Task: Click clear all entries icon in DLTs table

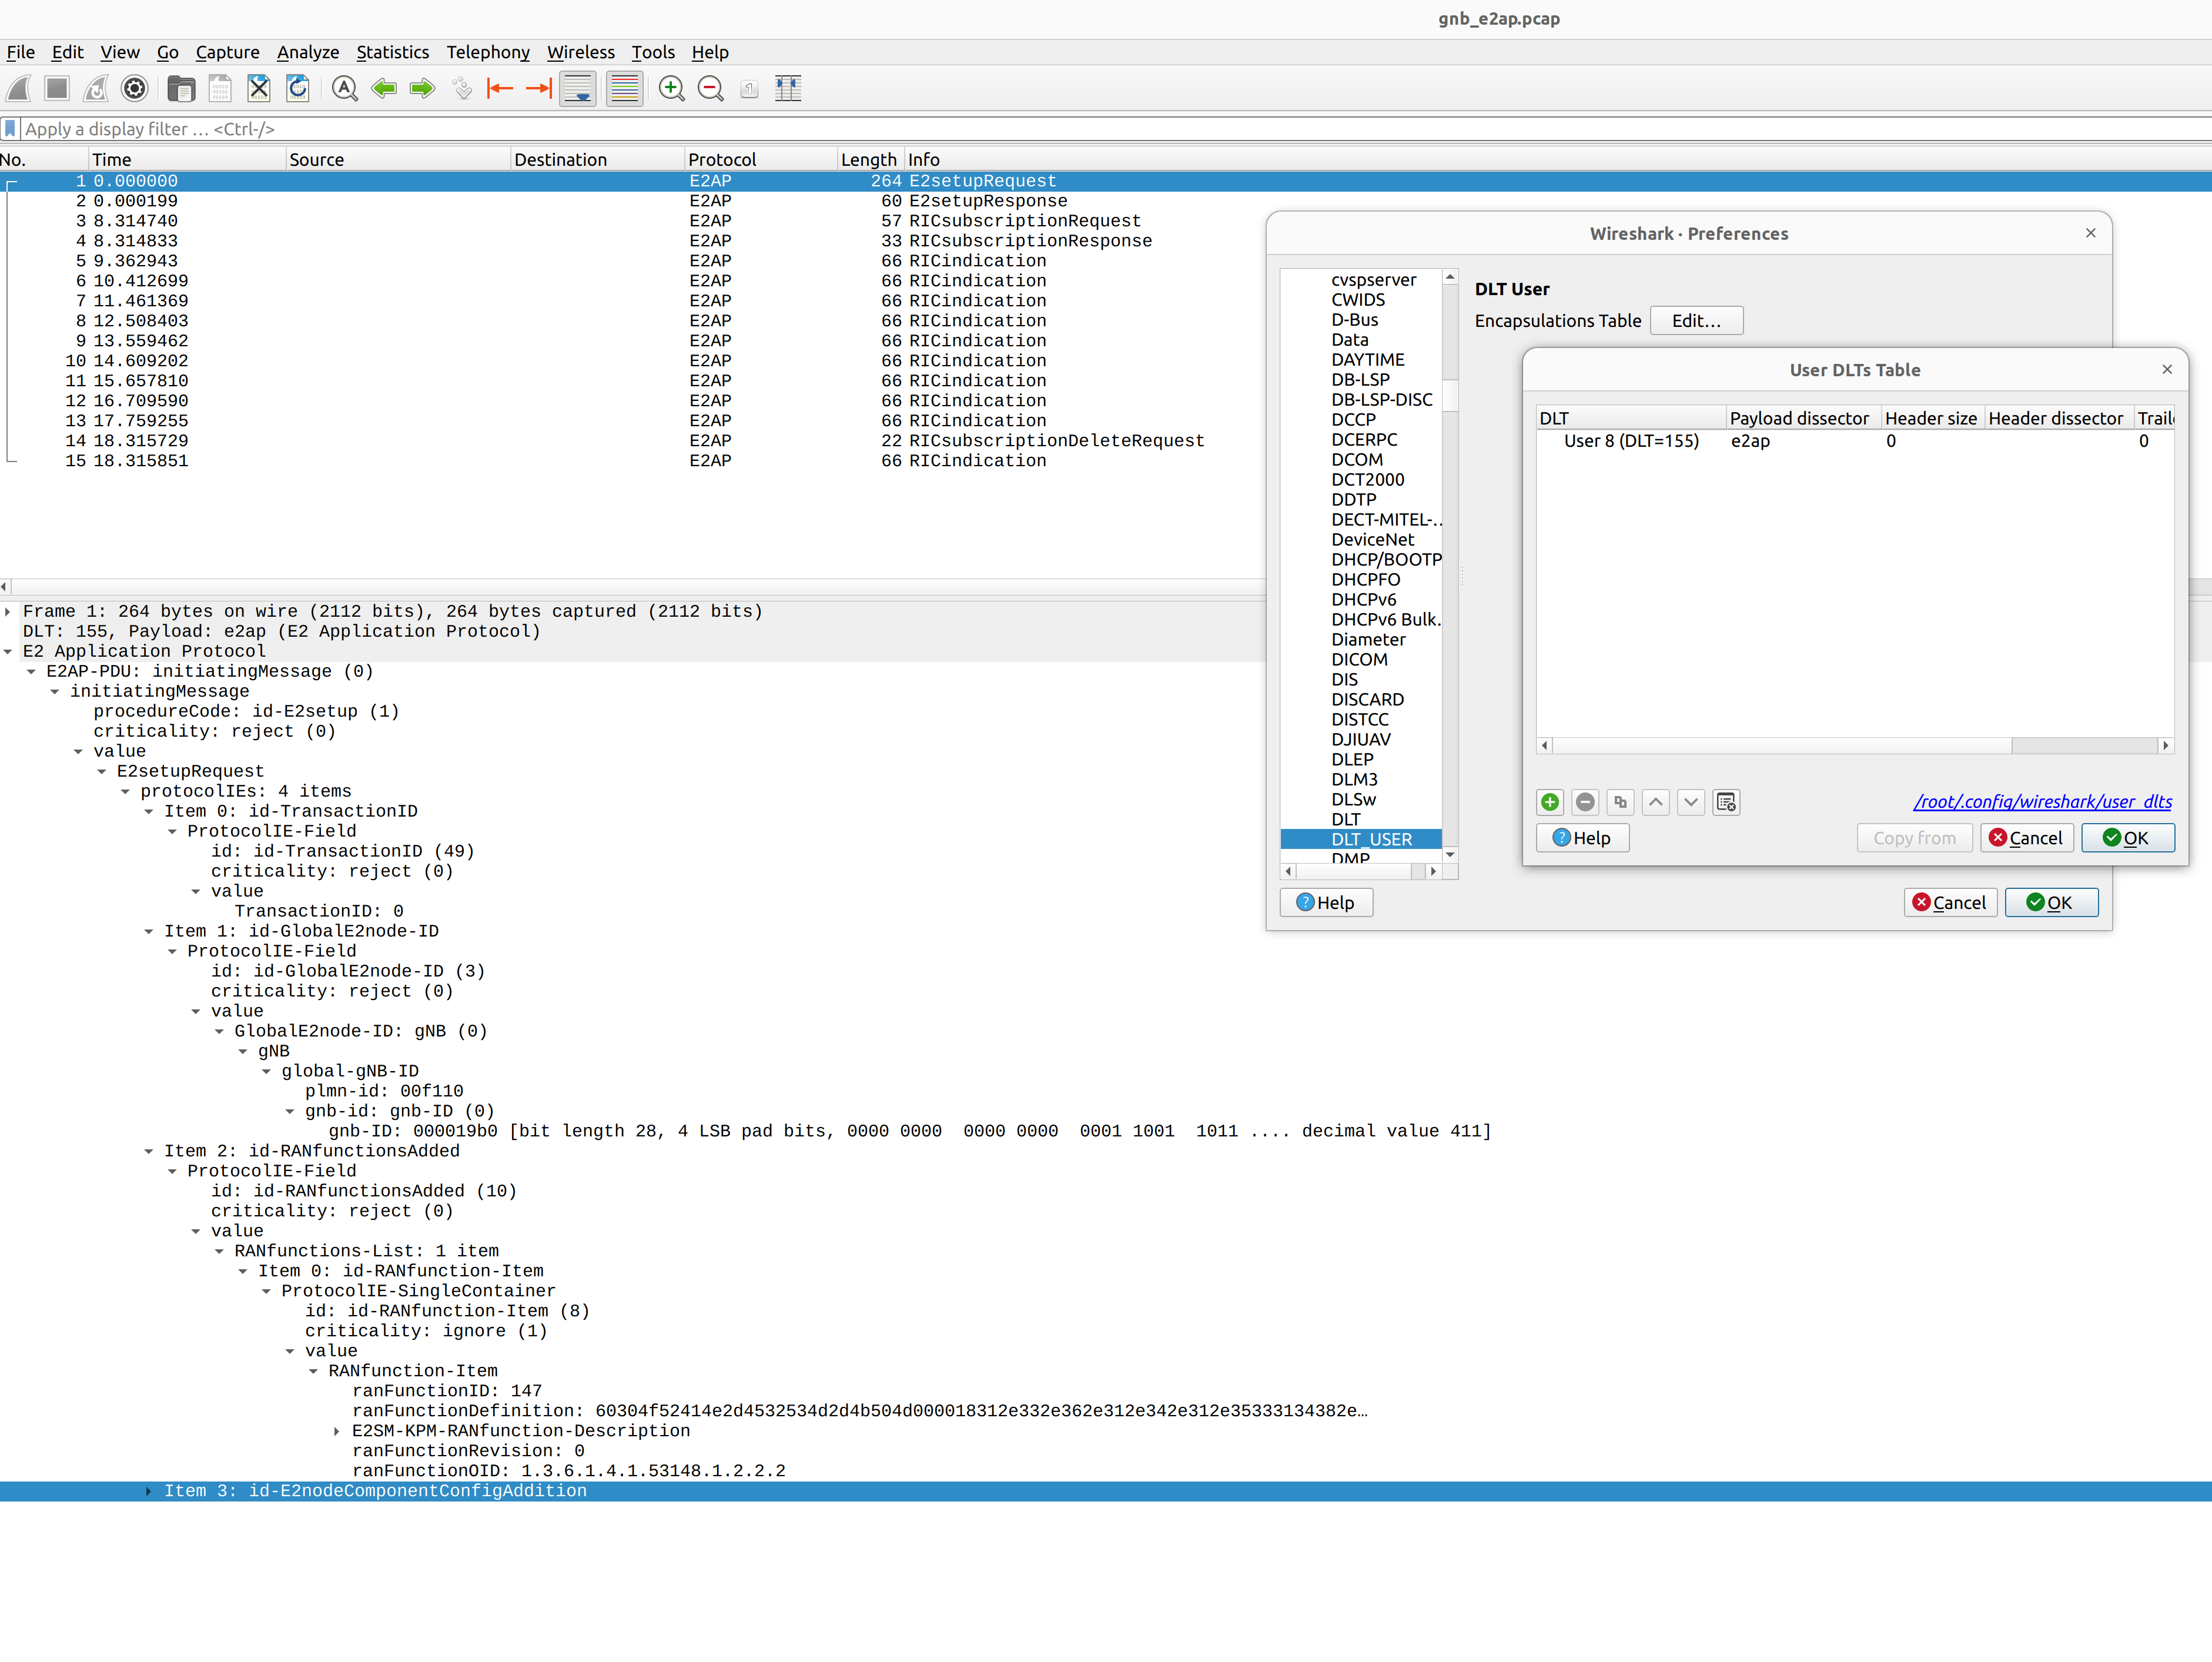Action: pyautogui.click(x=1726, y=802)
